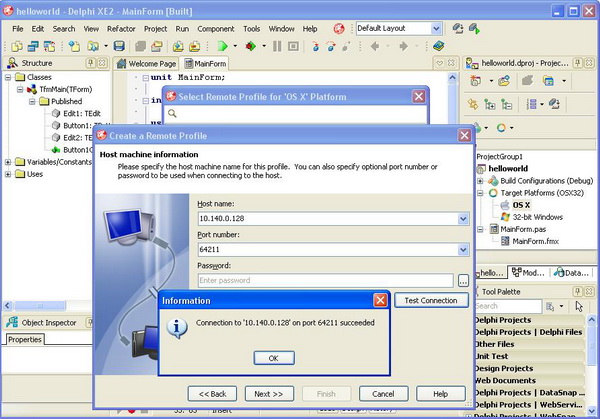Screen dimensions: 600x419
Task: Expand Build Configurations (Debug) node
Action: [x=480, y=181]
